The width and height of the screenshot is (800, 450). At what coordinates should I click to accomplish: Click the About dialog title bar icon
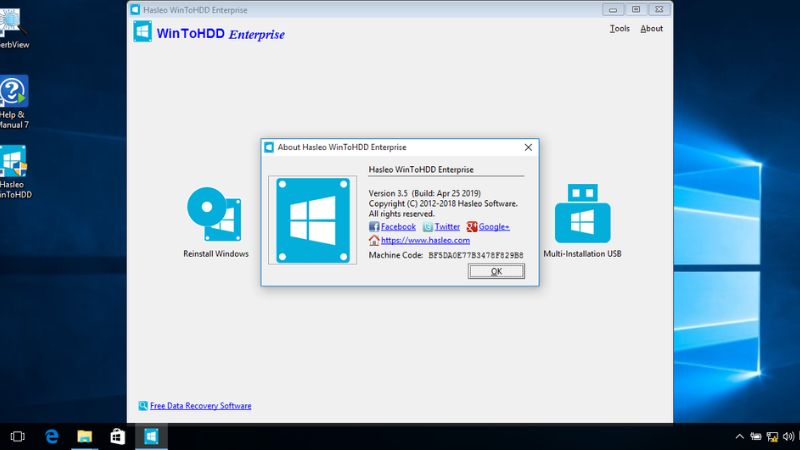tap(269, 147)
